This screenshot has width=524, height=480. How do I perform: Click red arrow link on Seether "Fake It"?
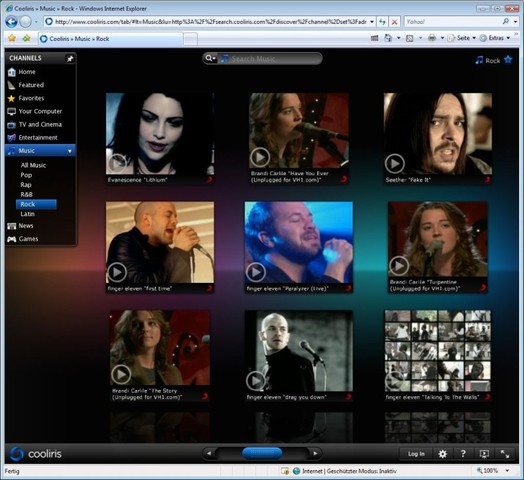[488, 180]
